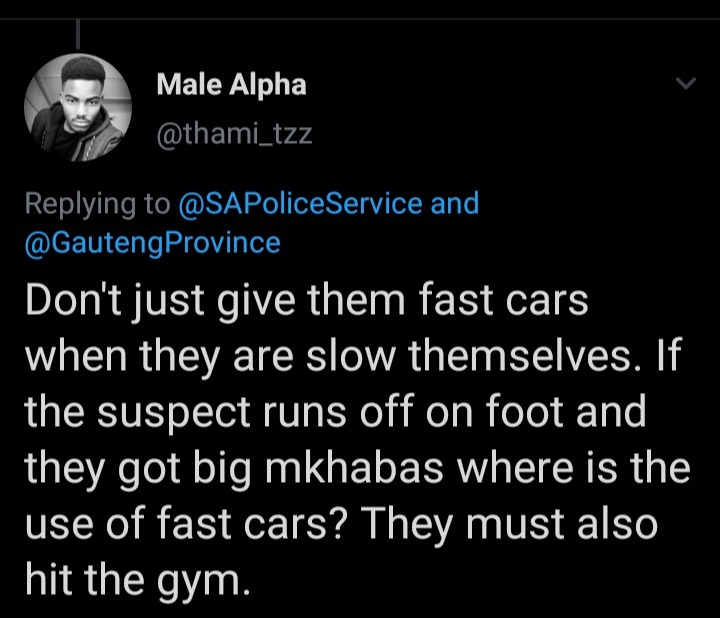Click the 'Replying to' label
The width and height of the screenshot is (720, 618).
click(97, 204)
